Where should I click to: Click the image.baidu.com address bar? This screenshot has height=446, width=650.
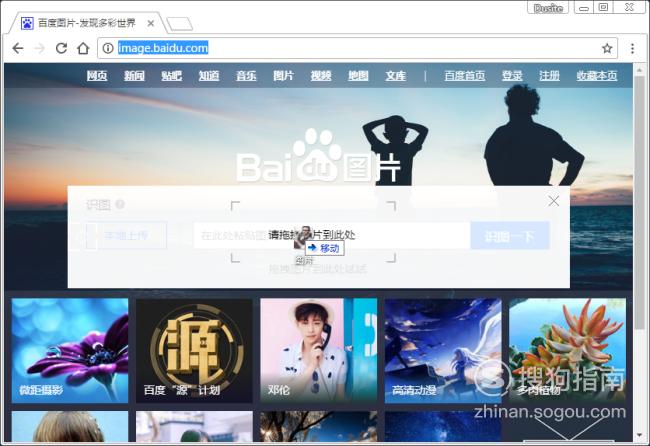click(x=357, y=48)
